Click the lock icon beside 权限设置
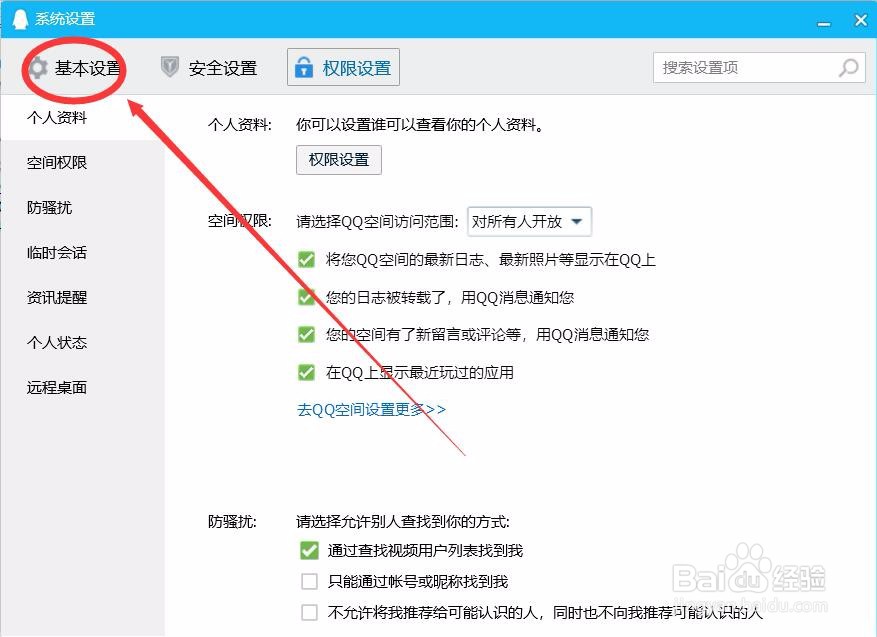 pos(304,67)
